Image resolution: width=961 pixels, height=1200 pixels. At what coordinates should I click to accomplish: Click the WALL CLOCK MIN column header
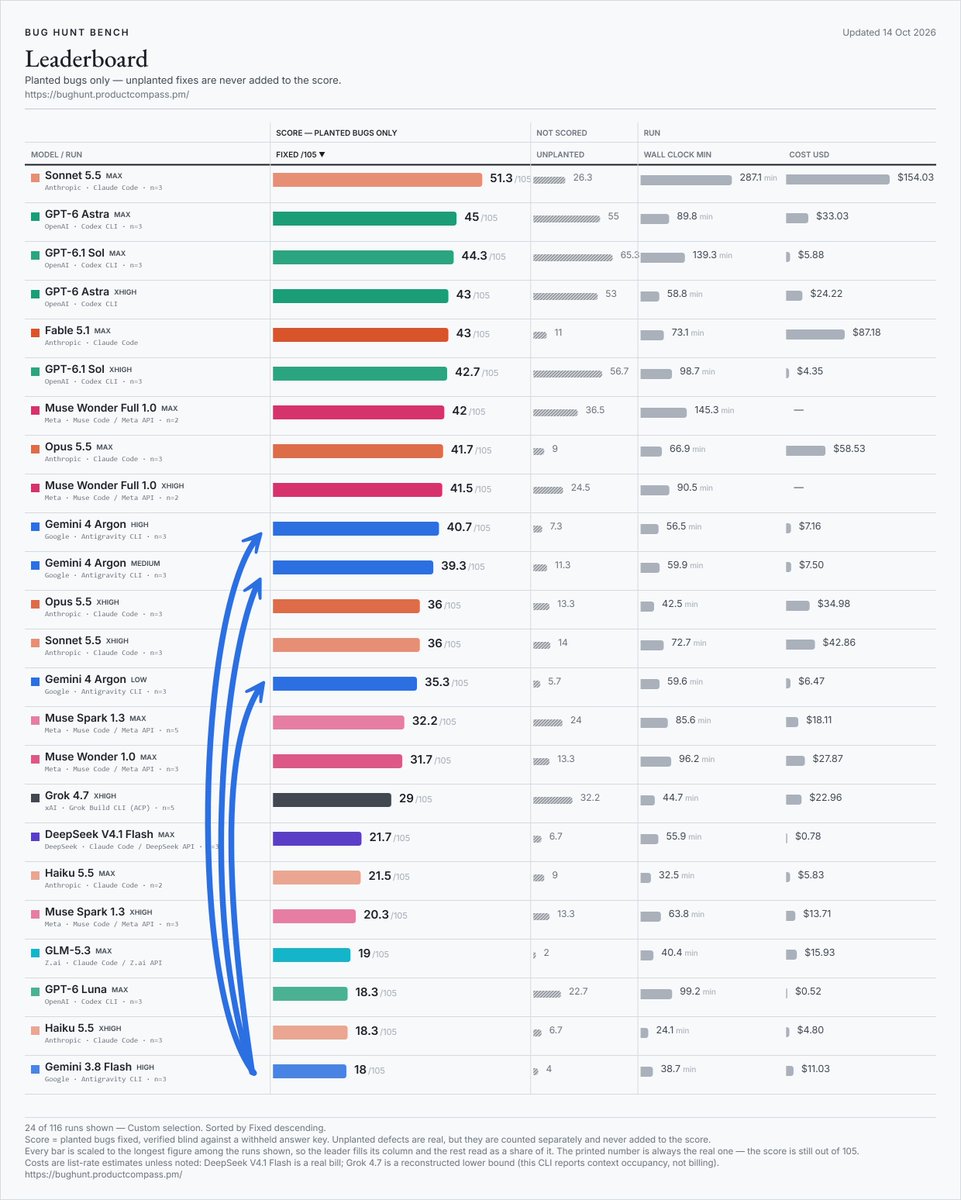(x=680, y=155)
